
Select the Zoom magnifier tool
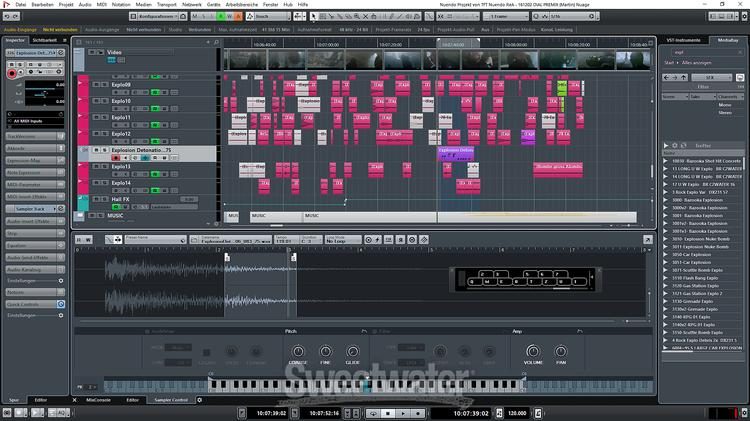click(x=356, y=16)
